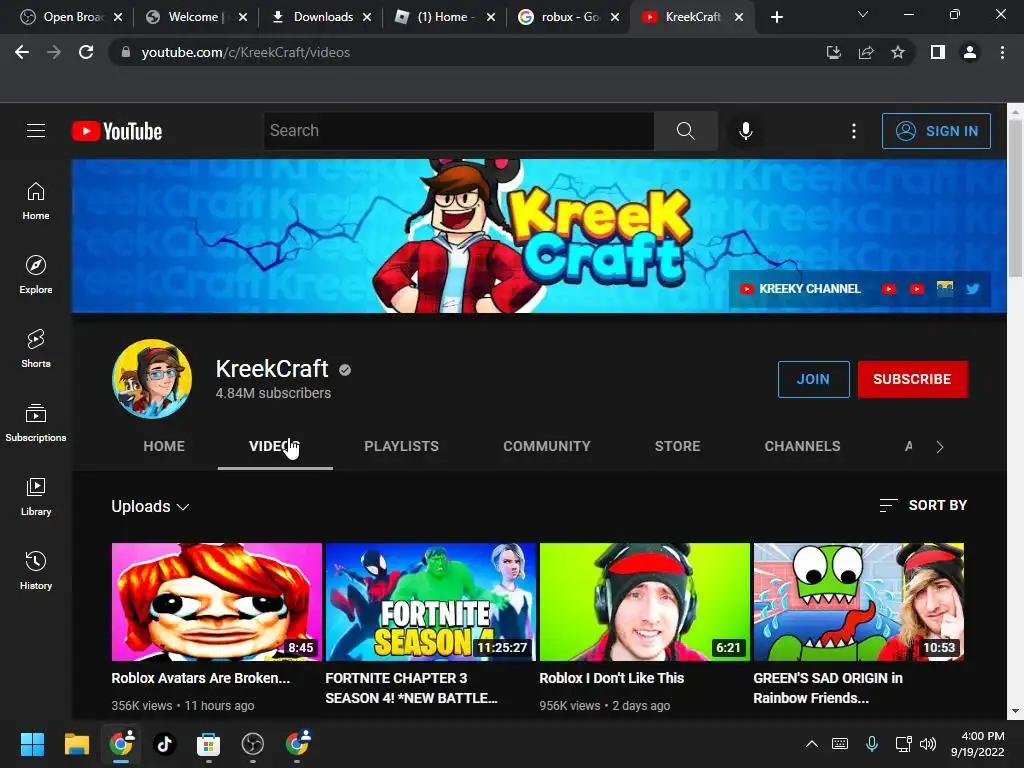Start voice search with microphone icon
Viewport: 1024px width, 768px height.
click(746, 131)
